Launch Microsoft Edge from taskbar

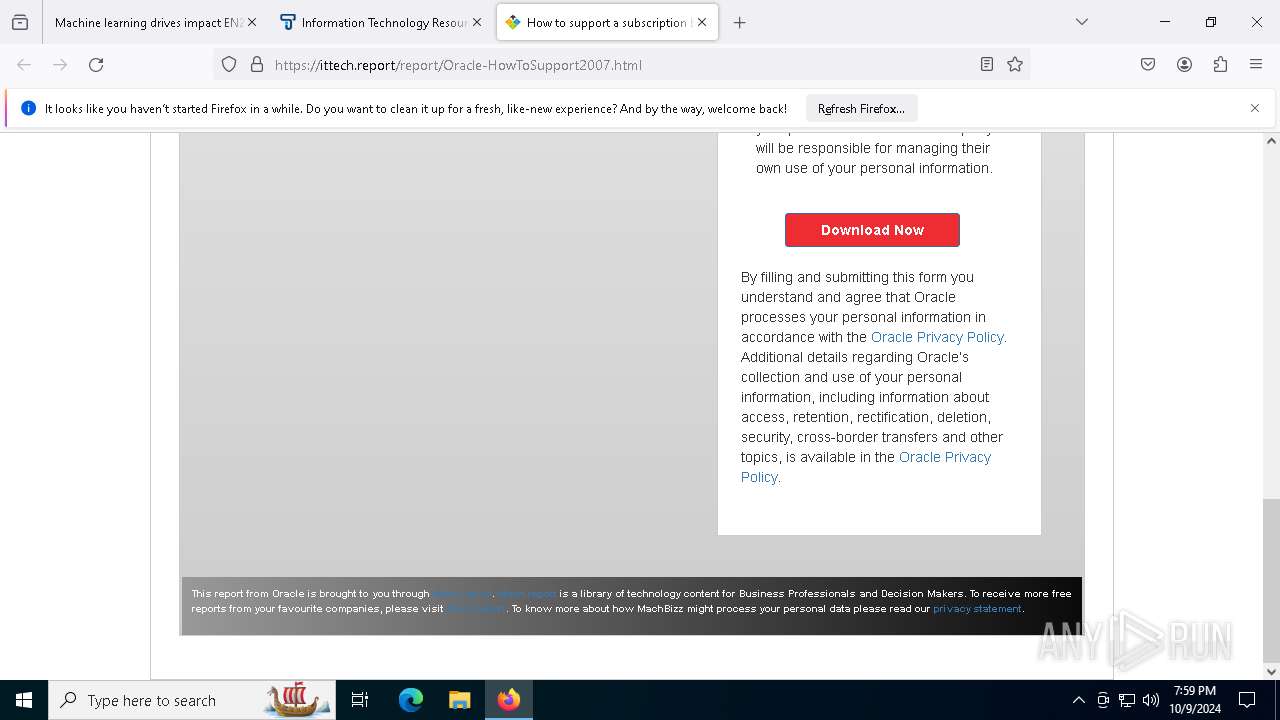[x=411, y=700]
